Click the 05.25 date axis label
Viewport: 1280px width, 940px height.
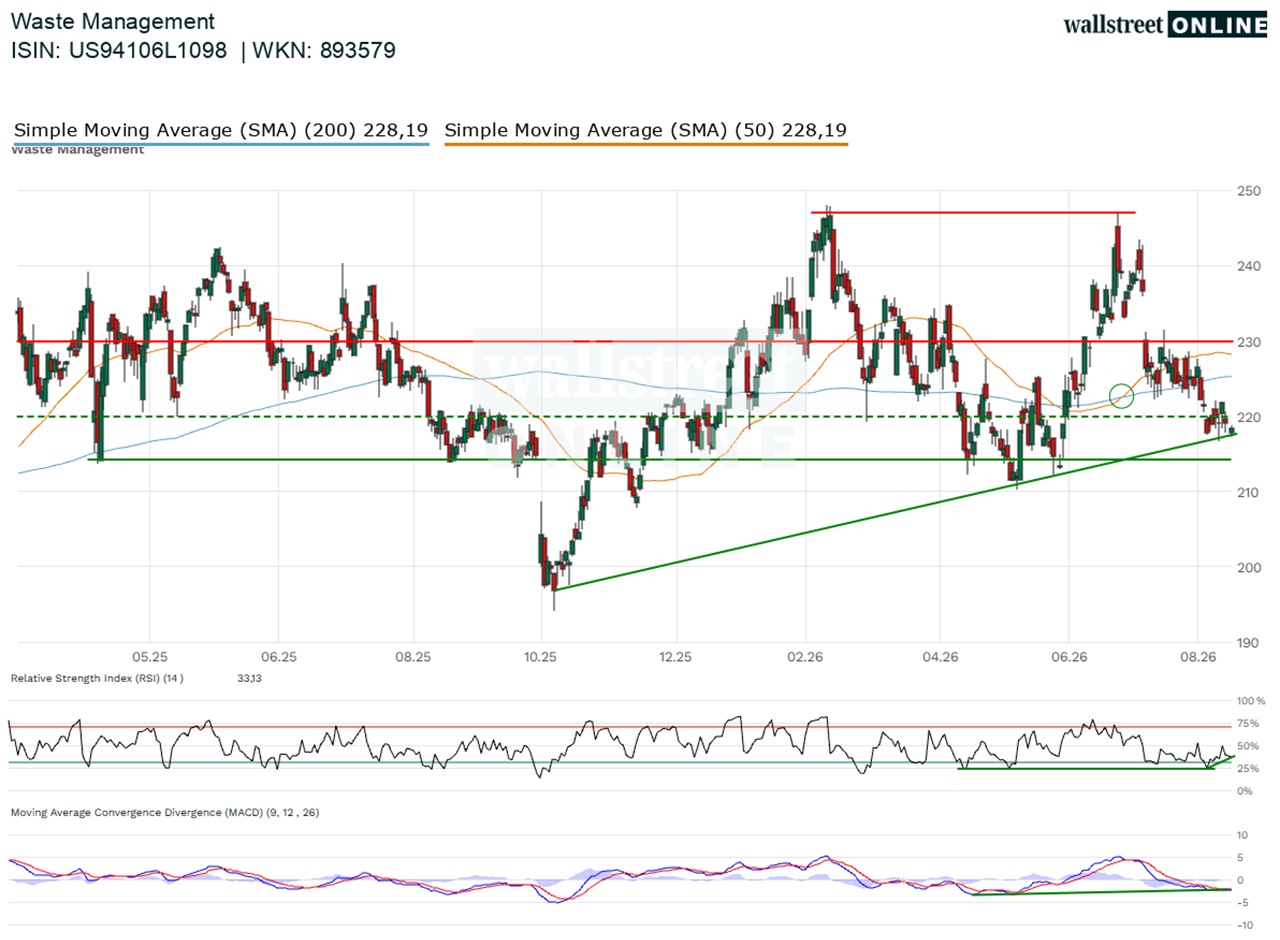[148, 655]
